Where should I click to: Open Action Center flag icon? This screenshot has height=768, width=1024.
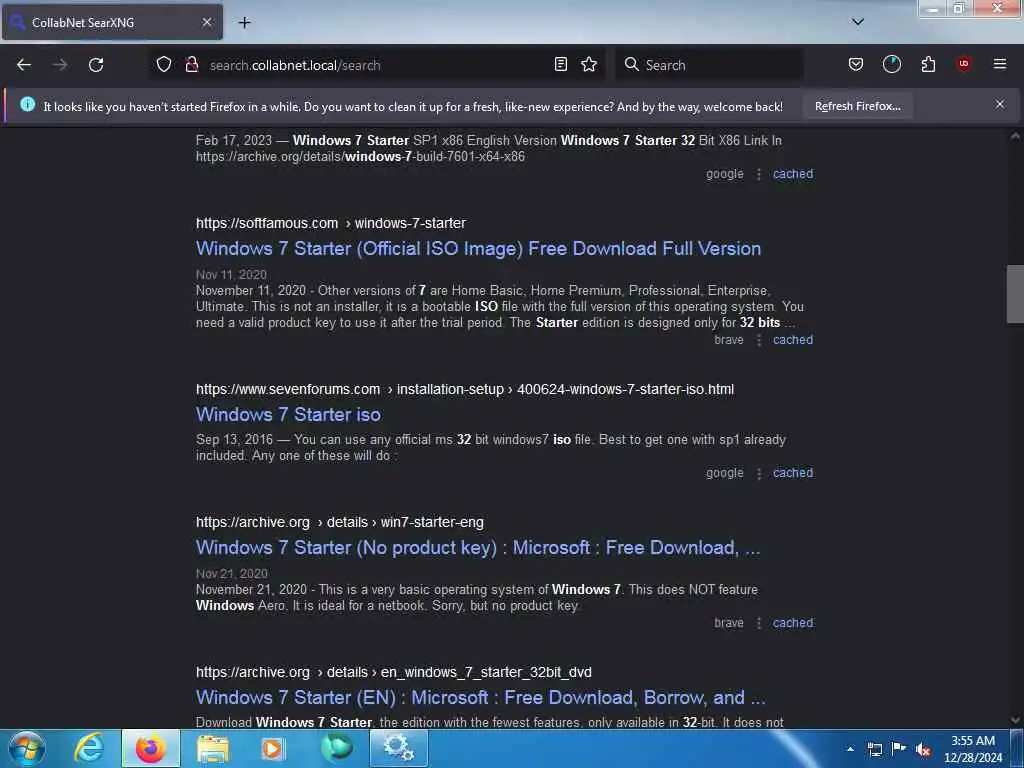899,748
